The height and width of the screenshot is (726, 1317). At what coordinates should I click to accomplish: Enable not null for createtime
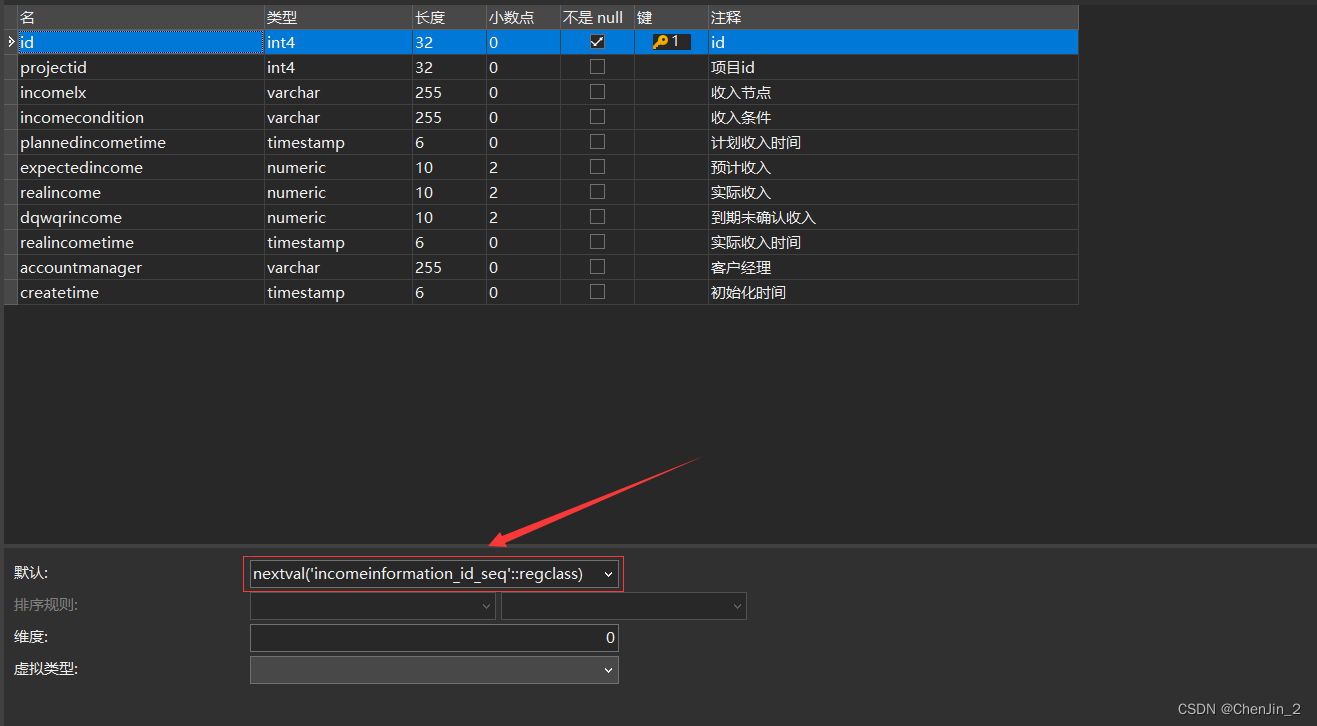click(x=597, y=292)
